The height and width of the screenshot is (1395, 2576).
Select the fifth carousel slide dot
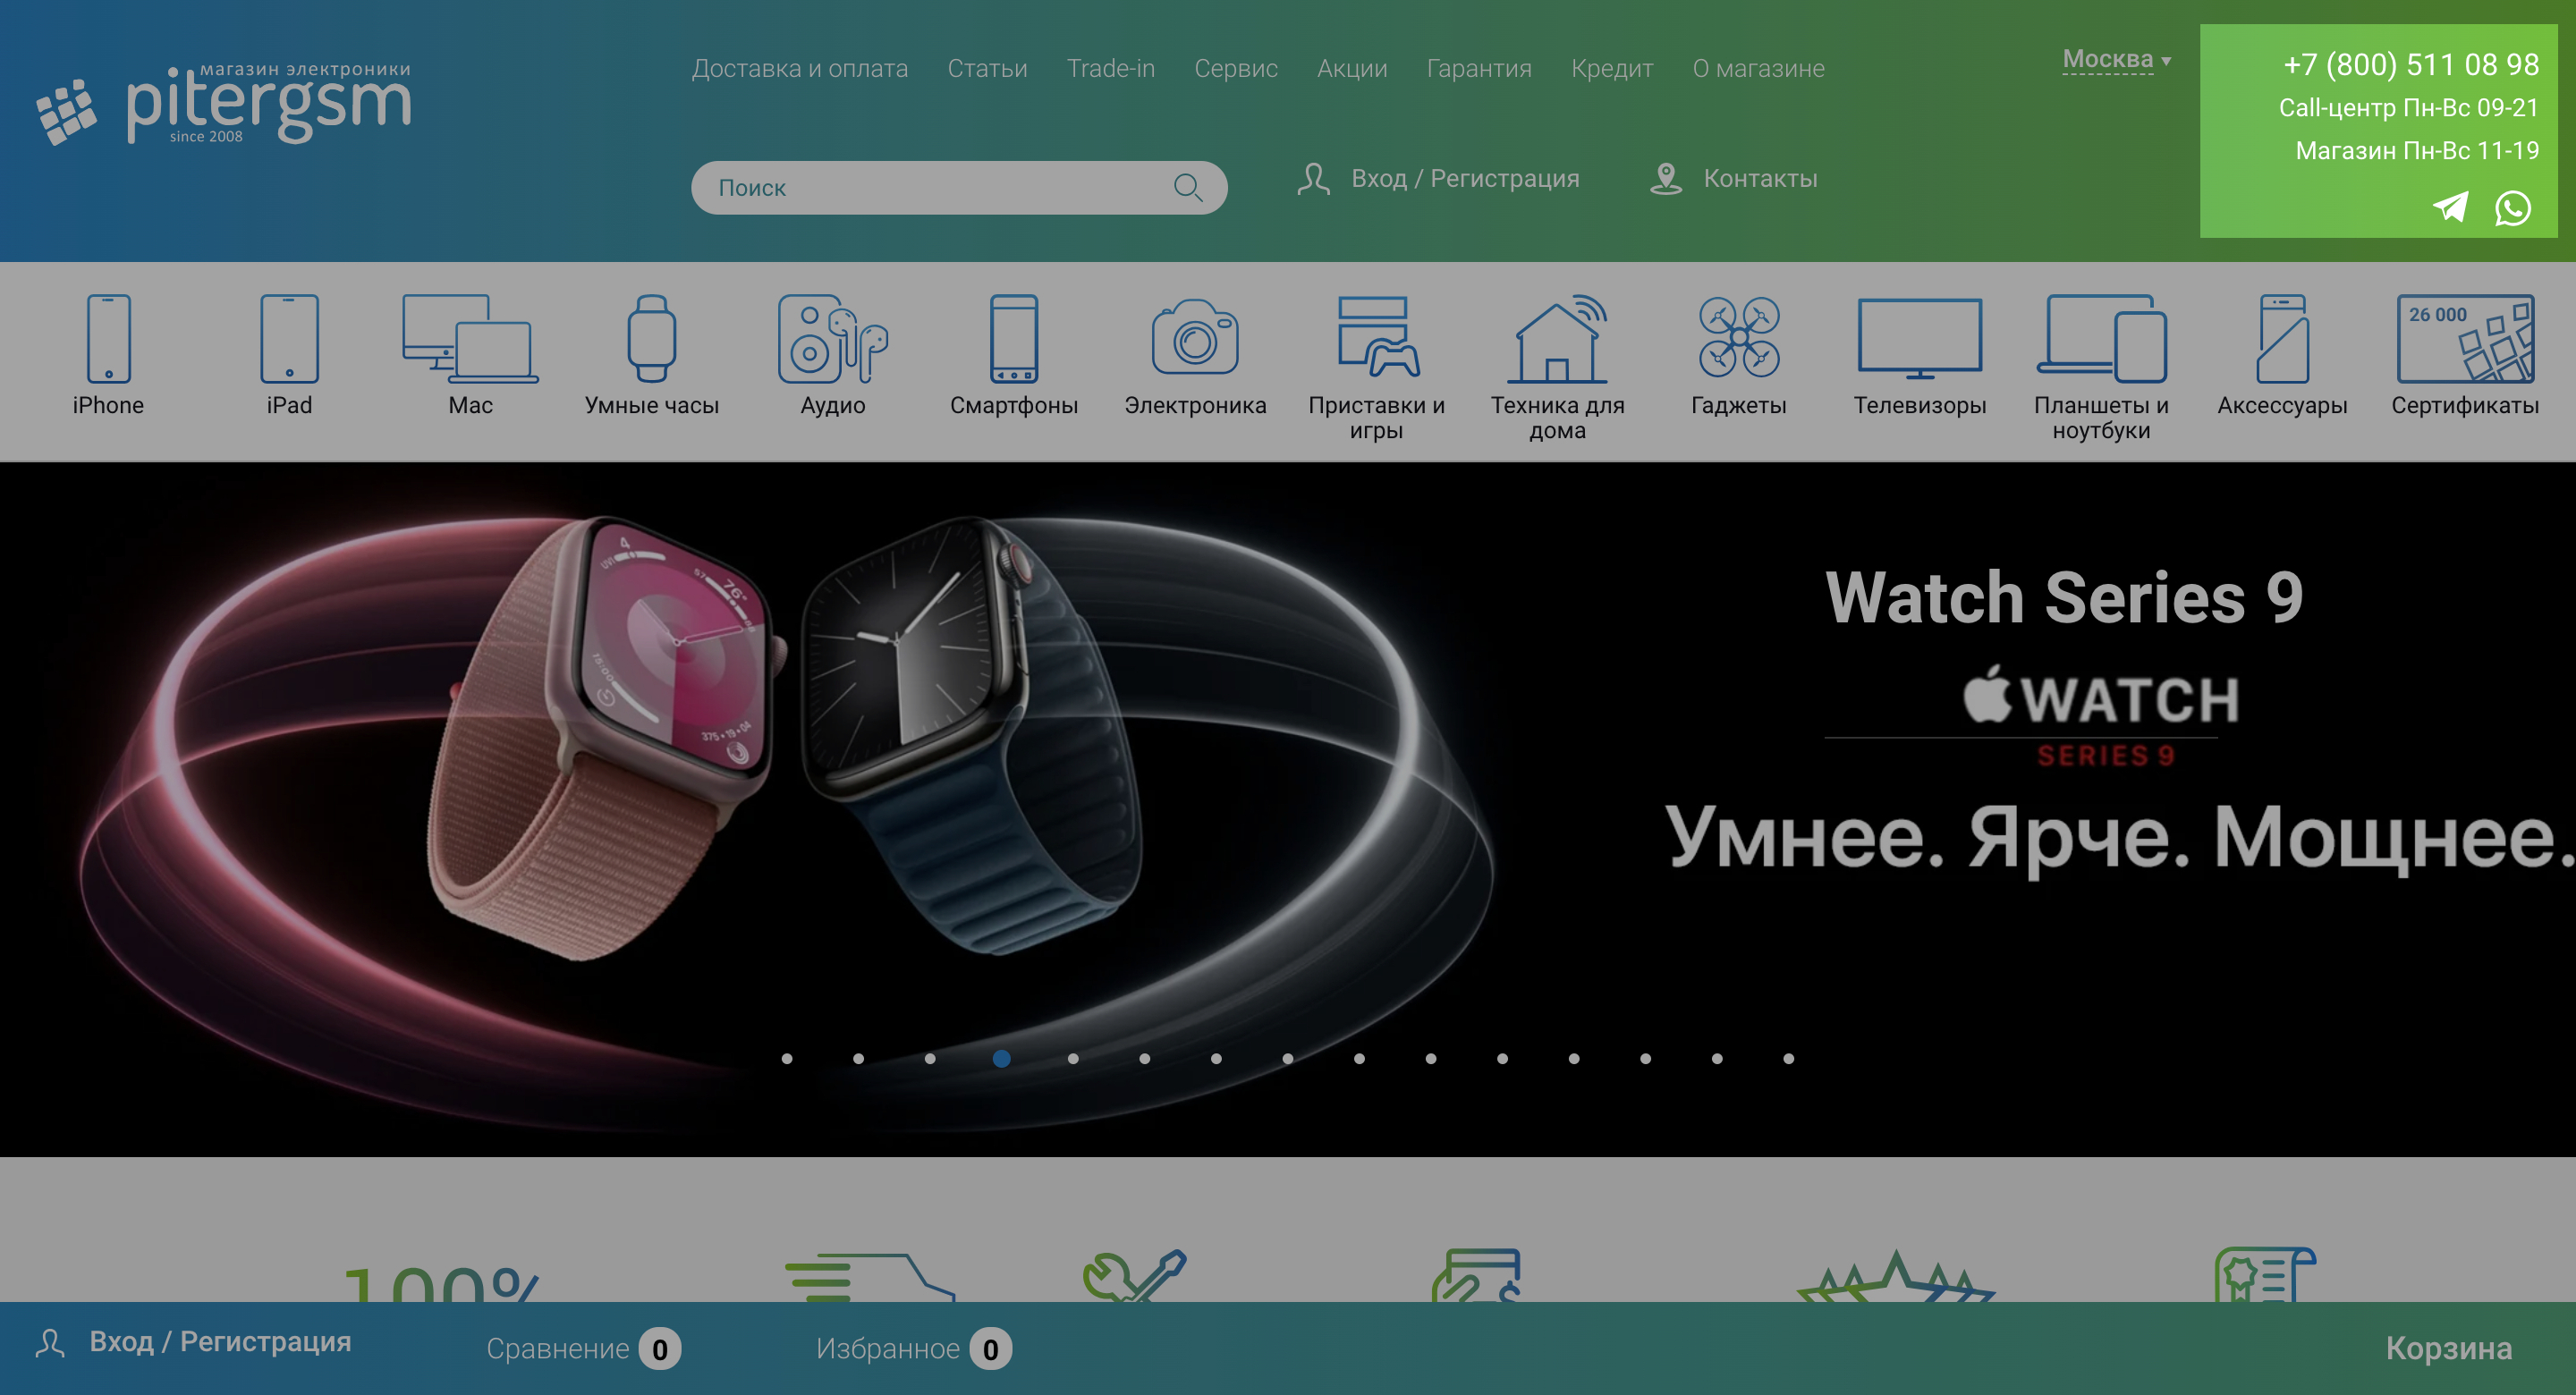coord(1073,1058)
